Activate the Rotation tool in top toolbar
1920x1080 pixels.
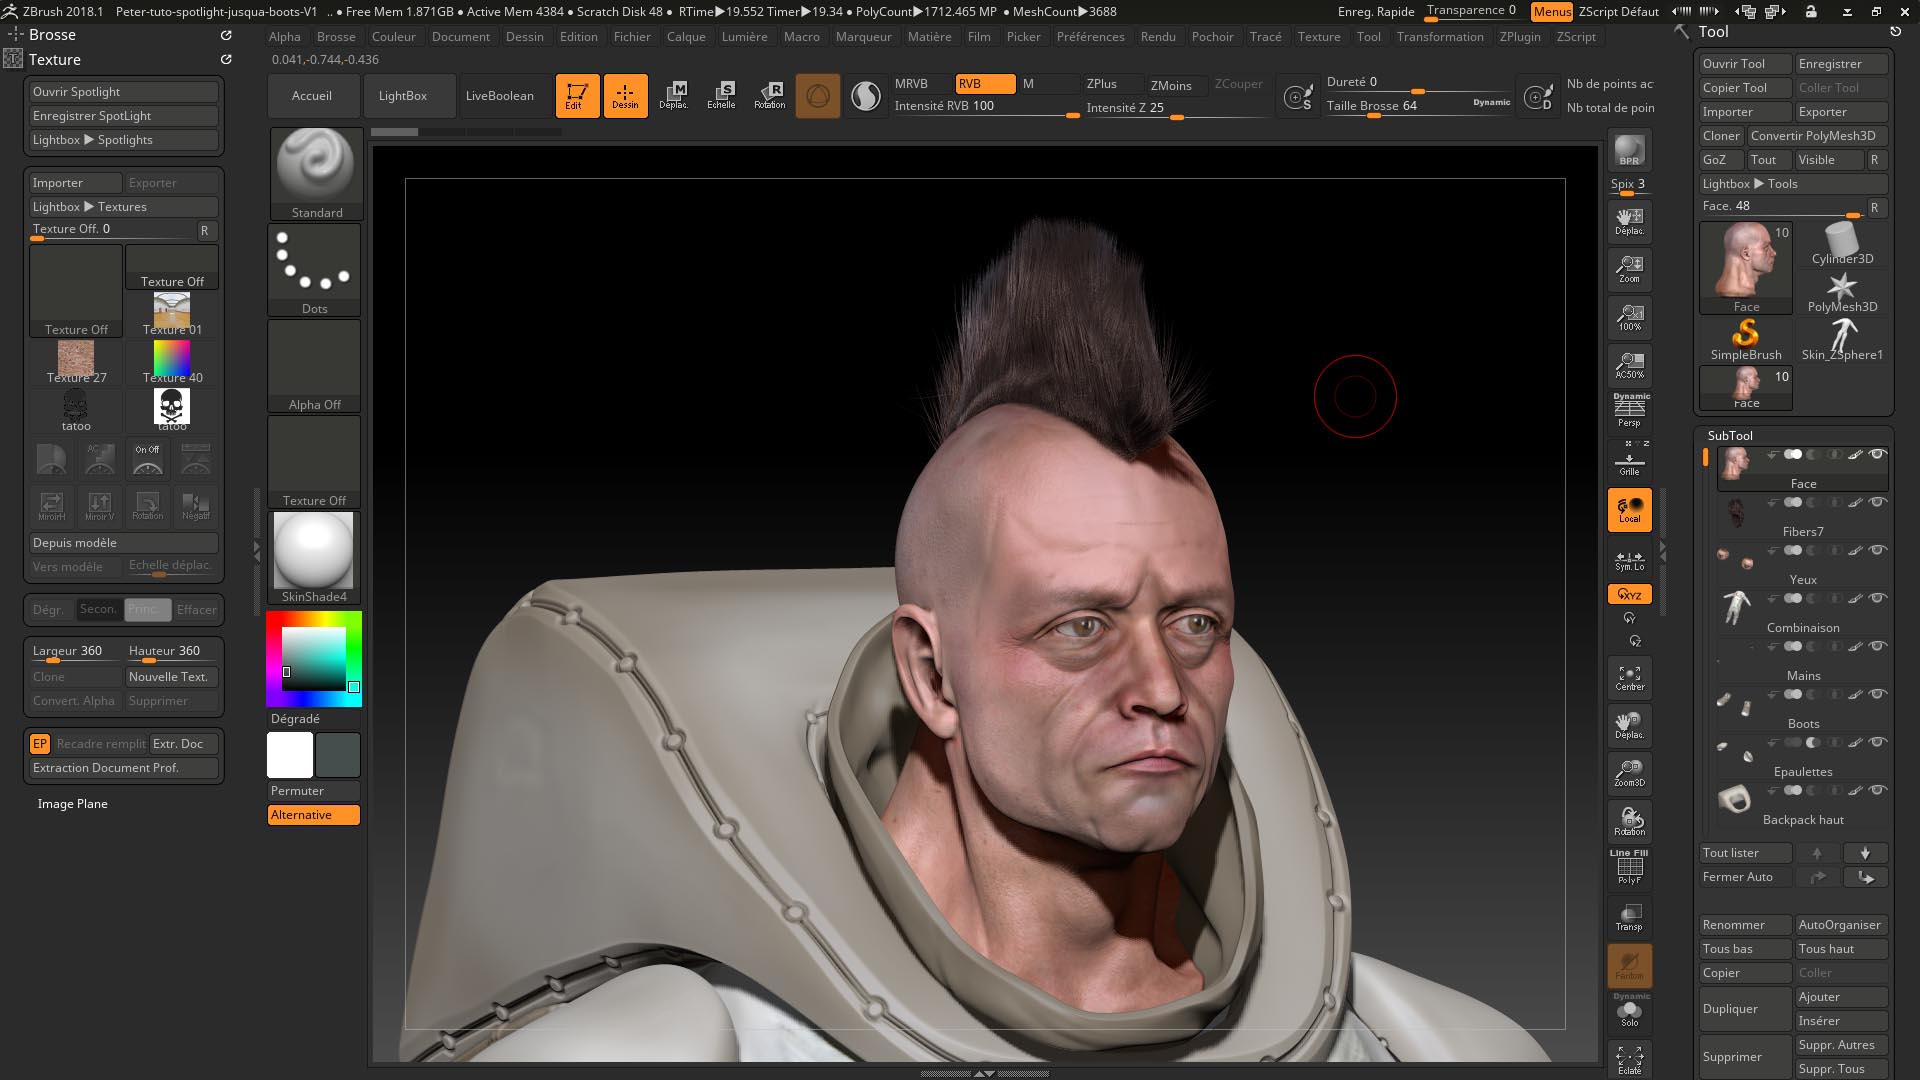769,95
